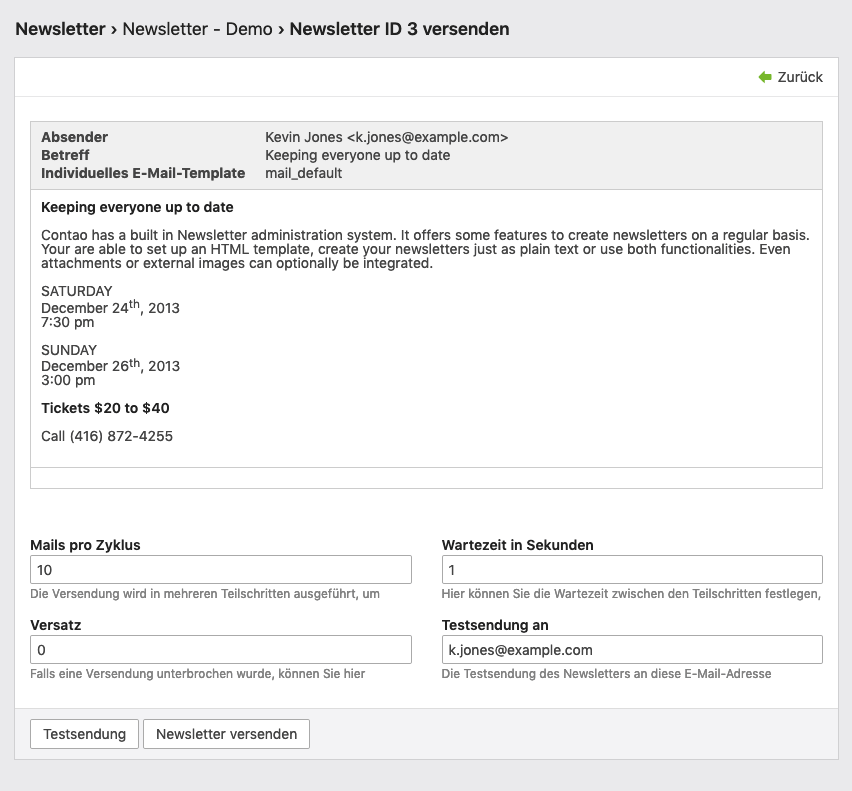Click December 26th, 2013 date text
The height and width of the screenshot is (791, 852).
(x=110, y=365)
